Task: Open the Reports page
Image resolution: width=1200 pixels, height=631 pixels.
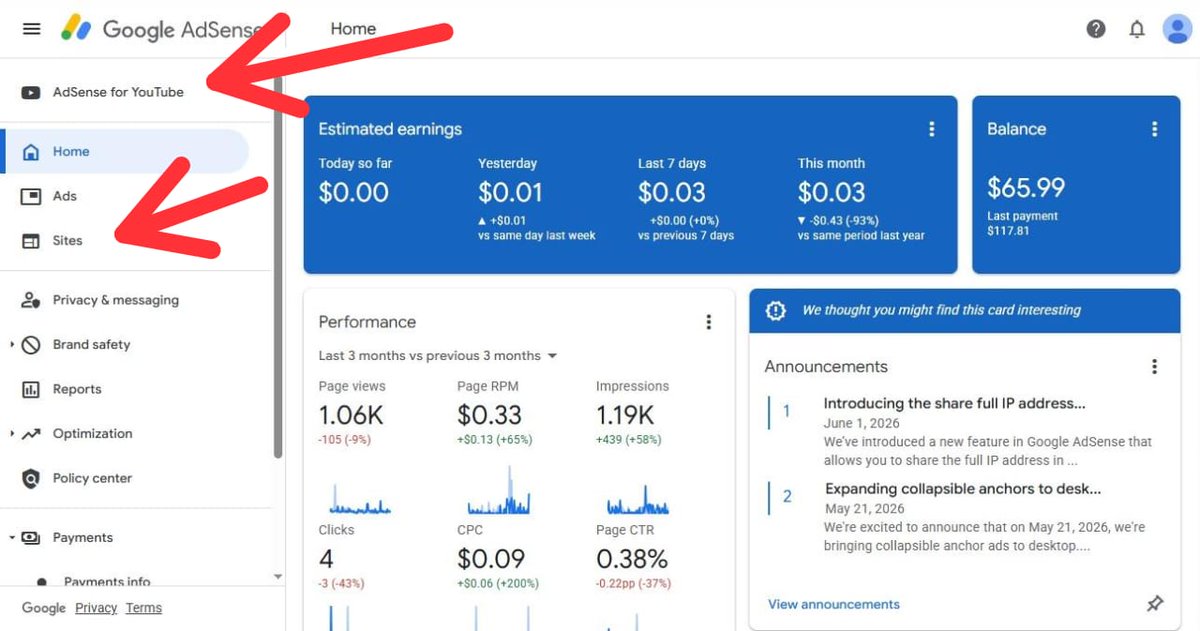Action: click(77, 389)
